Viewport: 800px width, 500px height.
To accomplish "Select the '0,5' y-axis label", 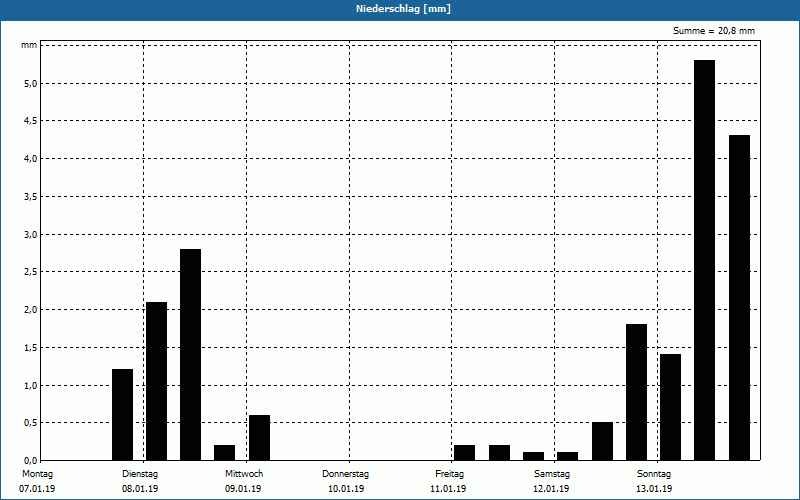I will point(31,423).
